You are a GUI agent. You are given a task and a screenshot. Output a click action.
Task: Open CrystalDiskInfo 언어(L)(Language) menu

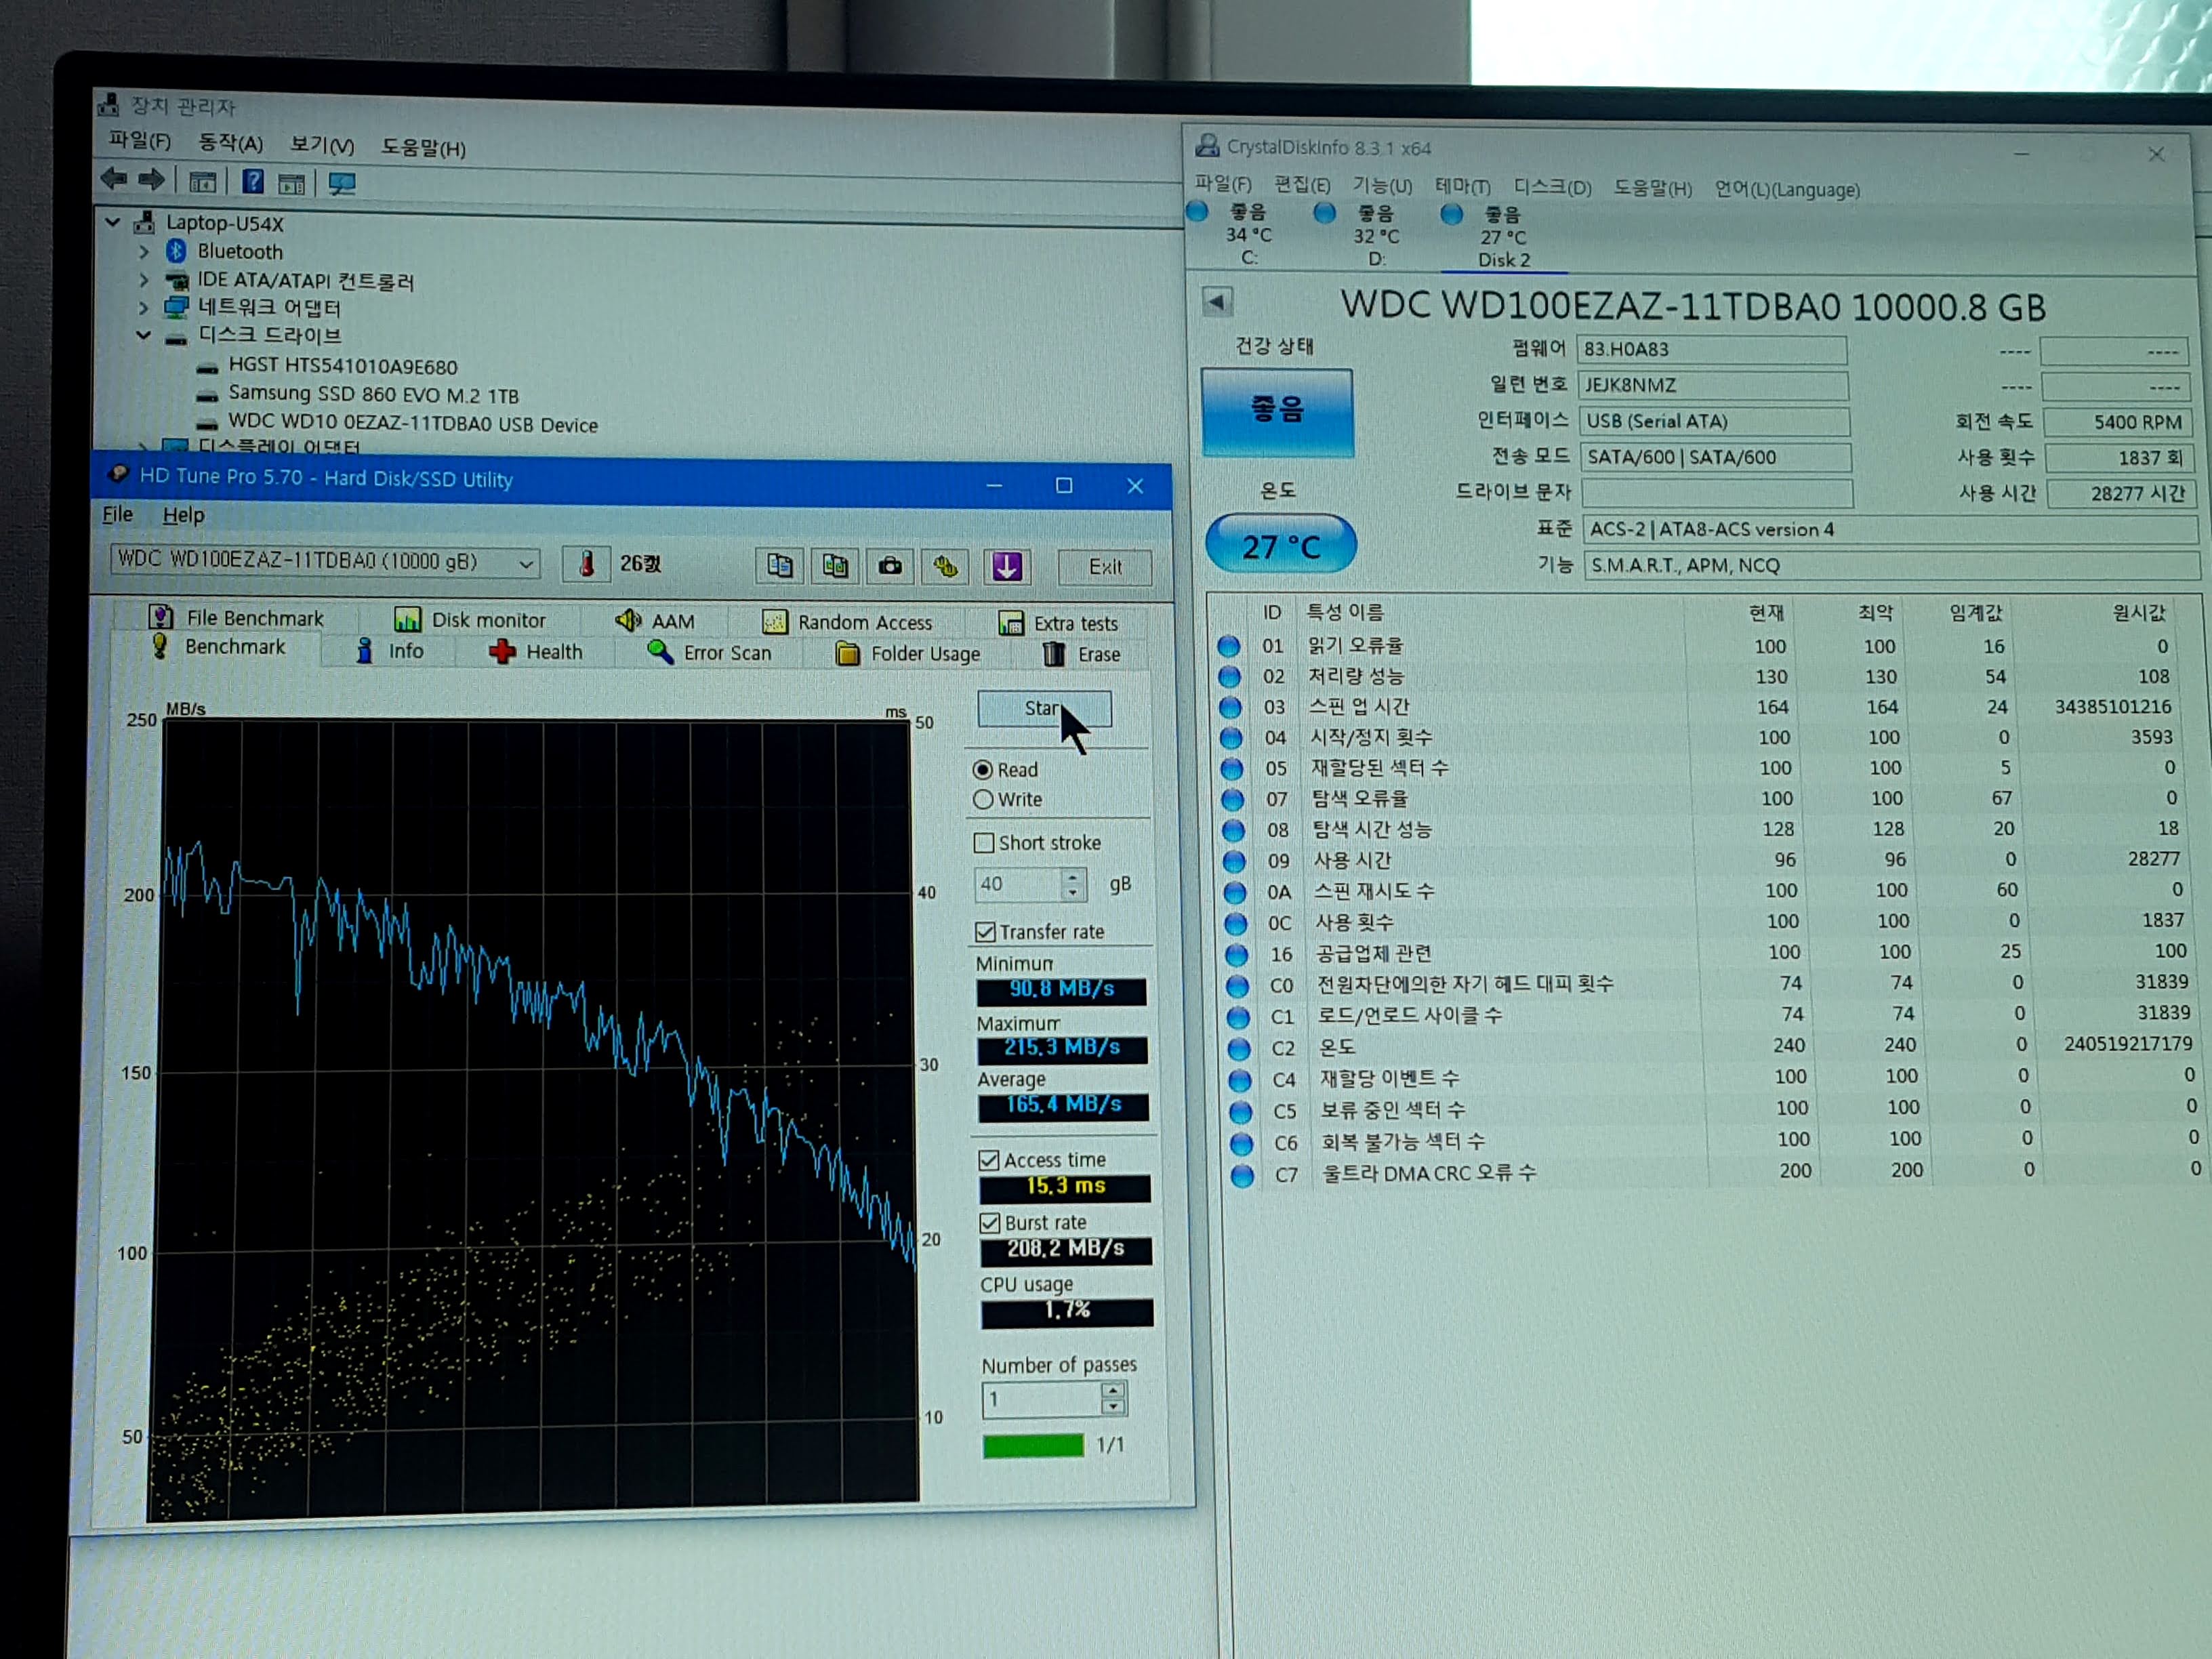pos(1787,189)
